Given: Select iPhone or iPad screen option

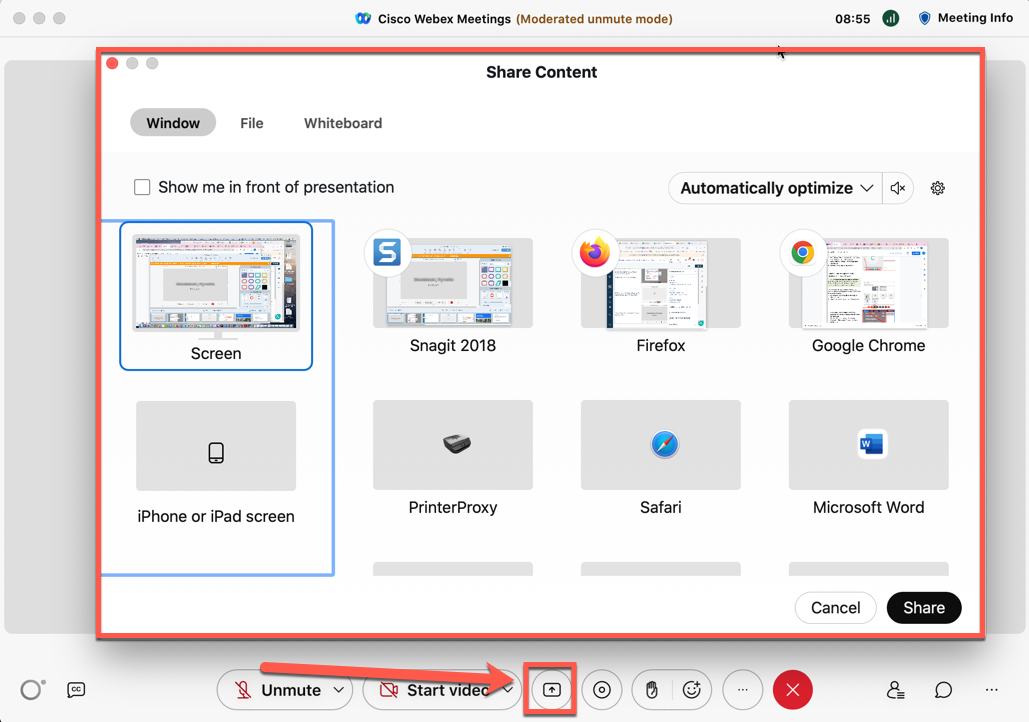Looking at the screenshot, I should pyautogui.click(x=216, y=462).
